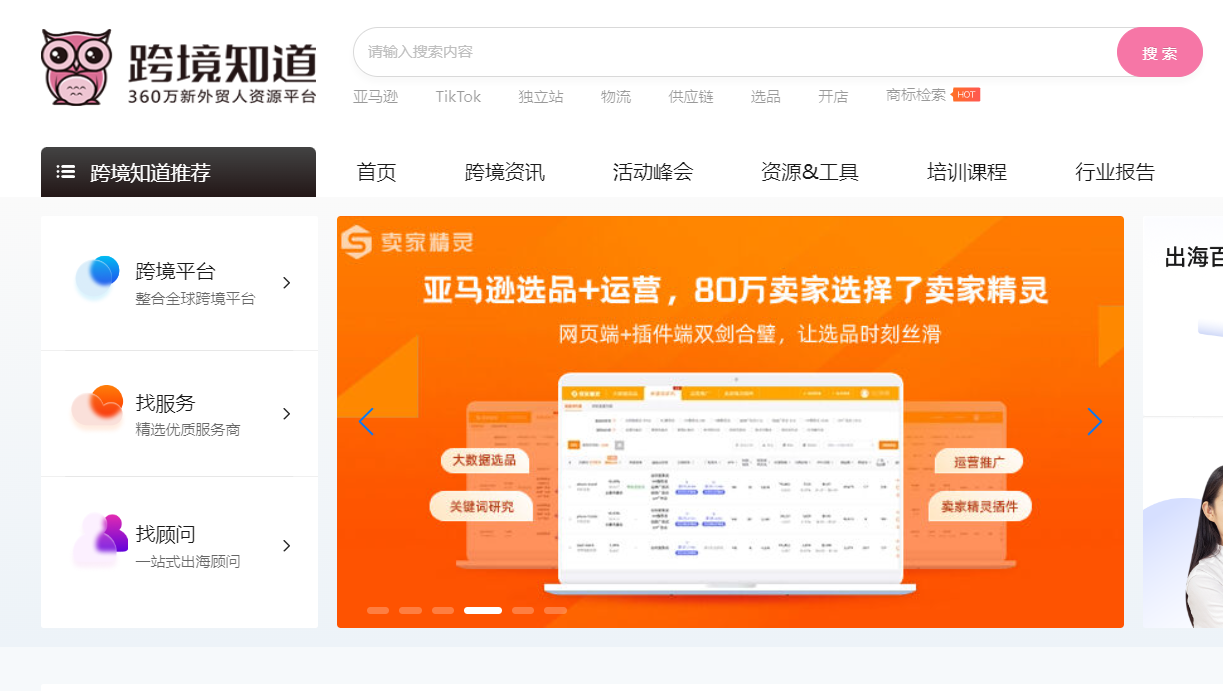
Task: Click the pink owl logo
Action: tap(77, 67)
